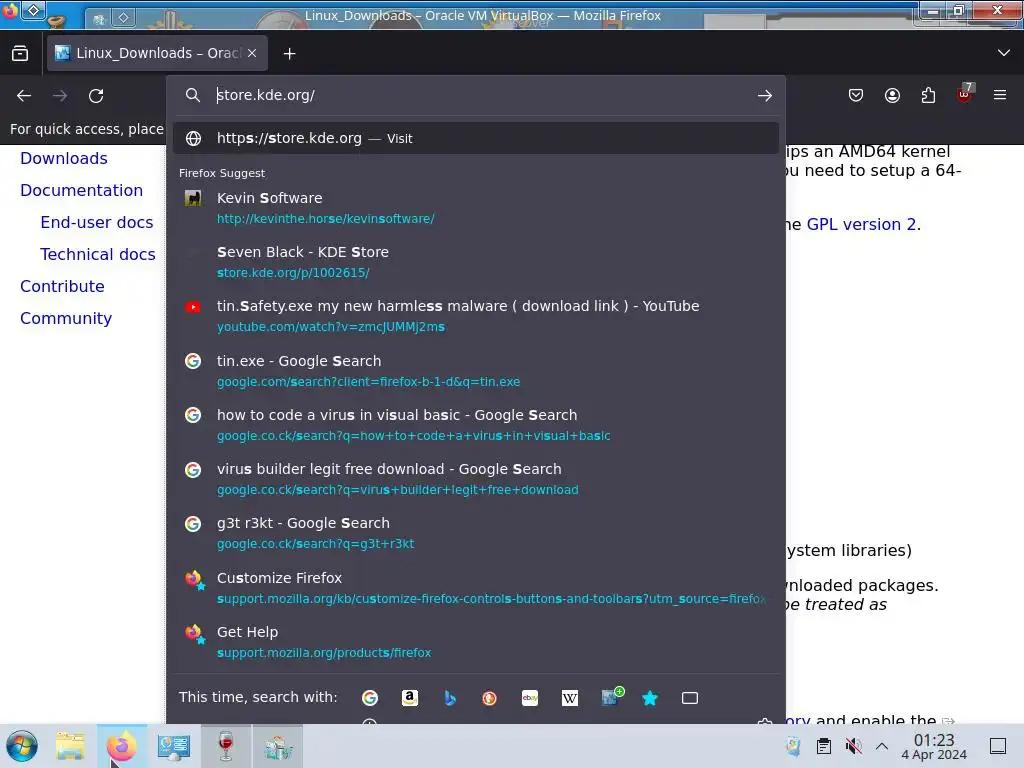This screenshot has height=768, width=1024.
Task: Search this time with Google
Action: tap(370, 698)
